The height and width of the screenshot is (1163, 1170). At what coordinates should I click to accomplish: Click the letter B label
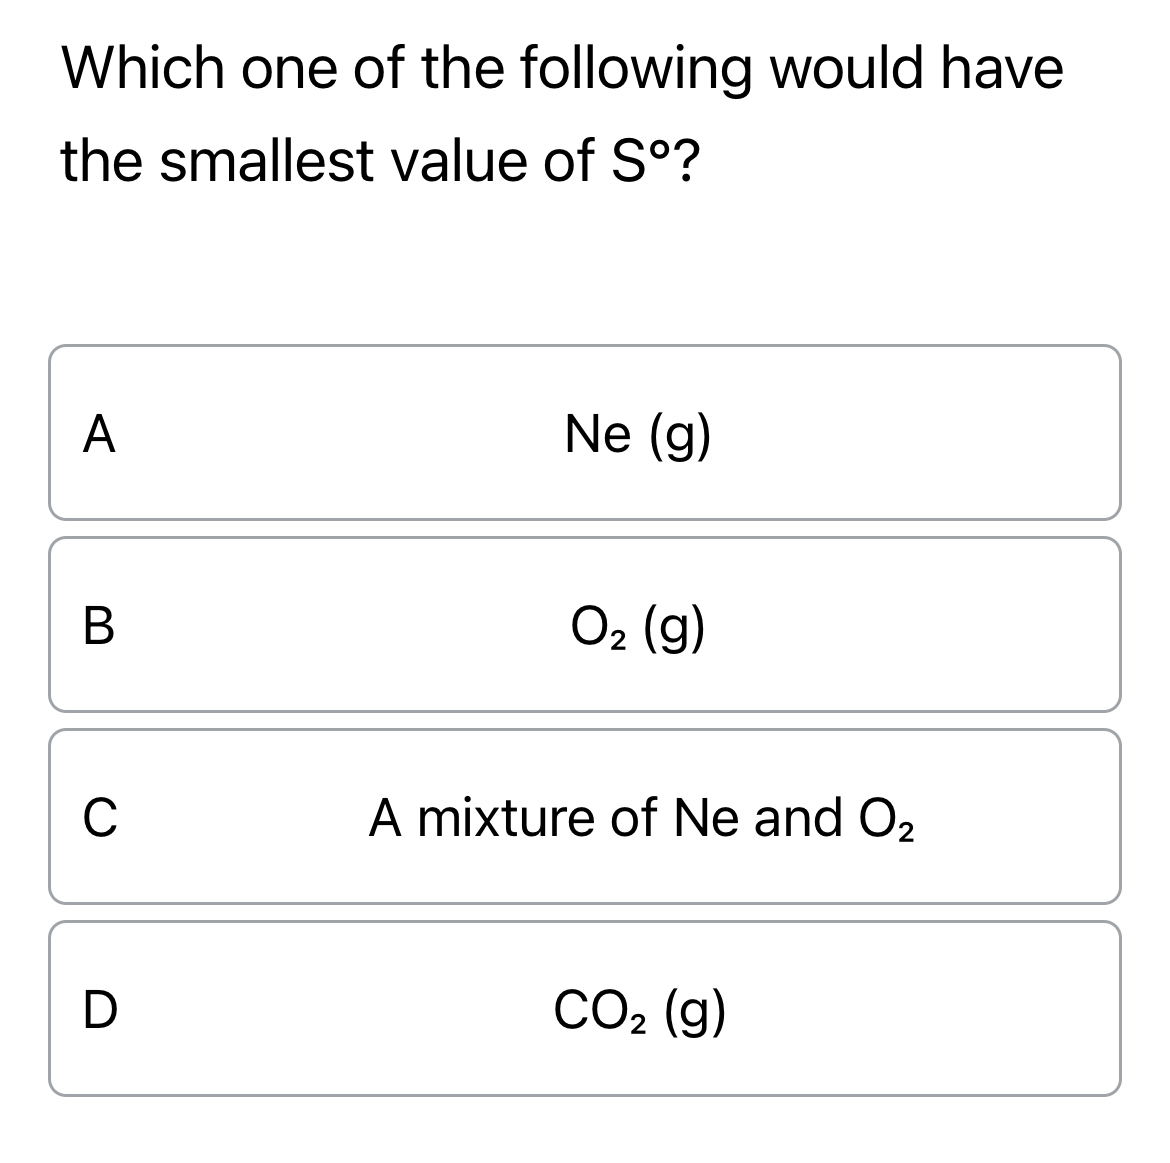point(100,625)
